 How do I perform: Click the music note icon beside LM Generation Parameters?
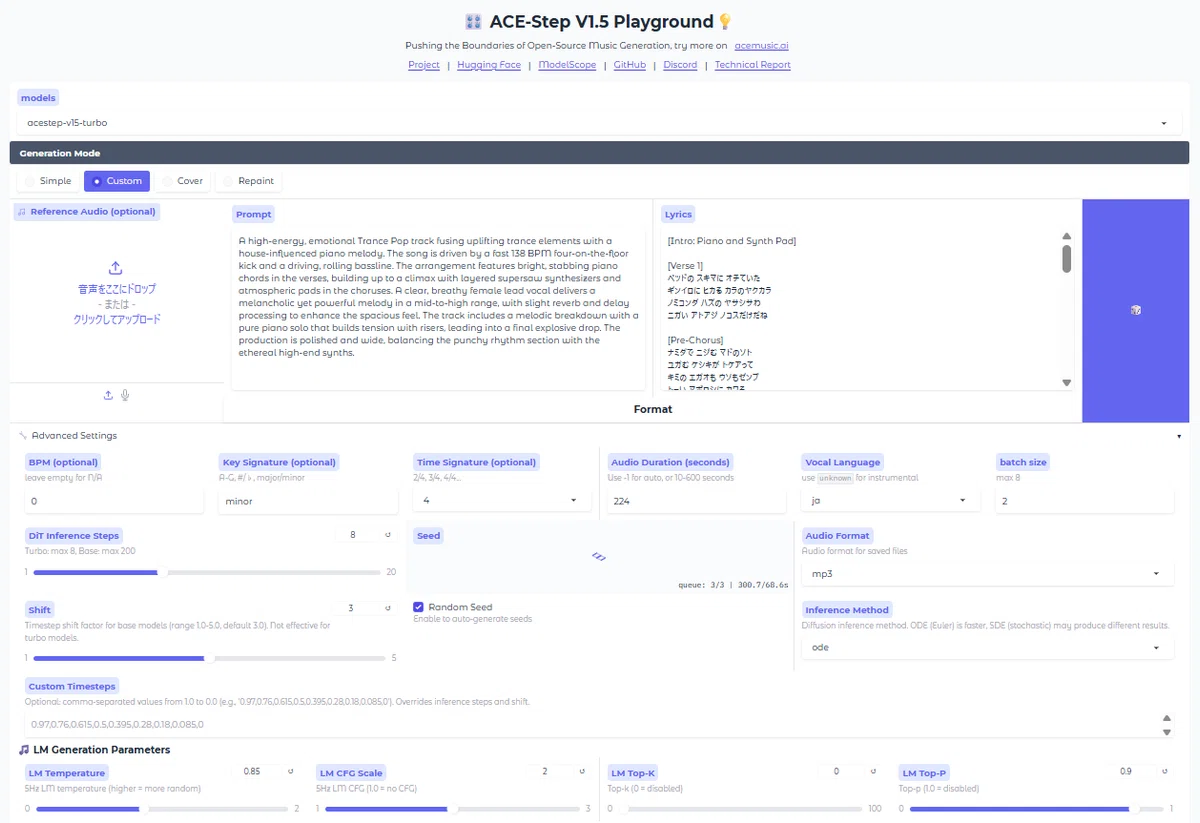23,750
